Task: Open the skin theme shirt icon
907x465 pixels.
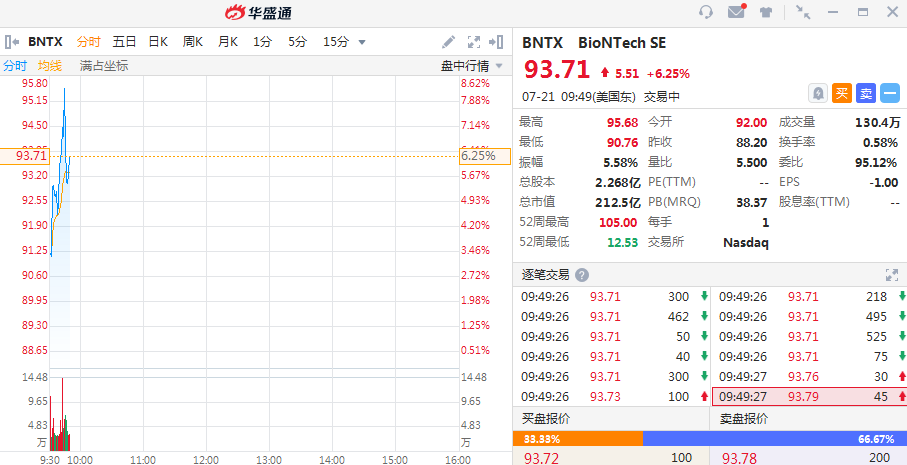Action: pyautogui.click(x=766, y=12)
